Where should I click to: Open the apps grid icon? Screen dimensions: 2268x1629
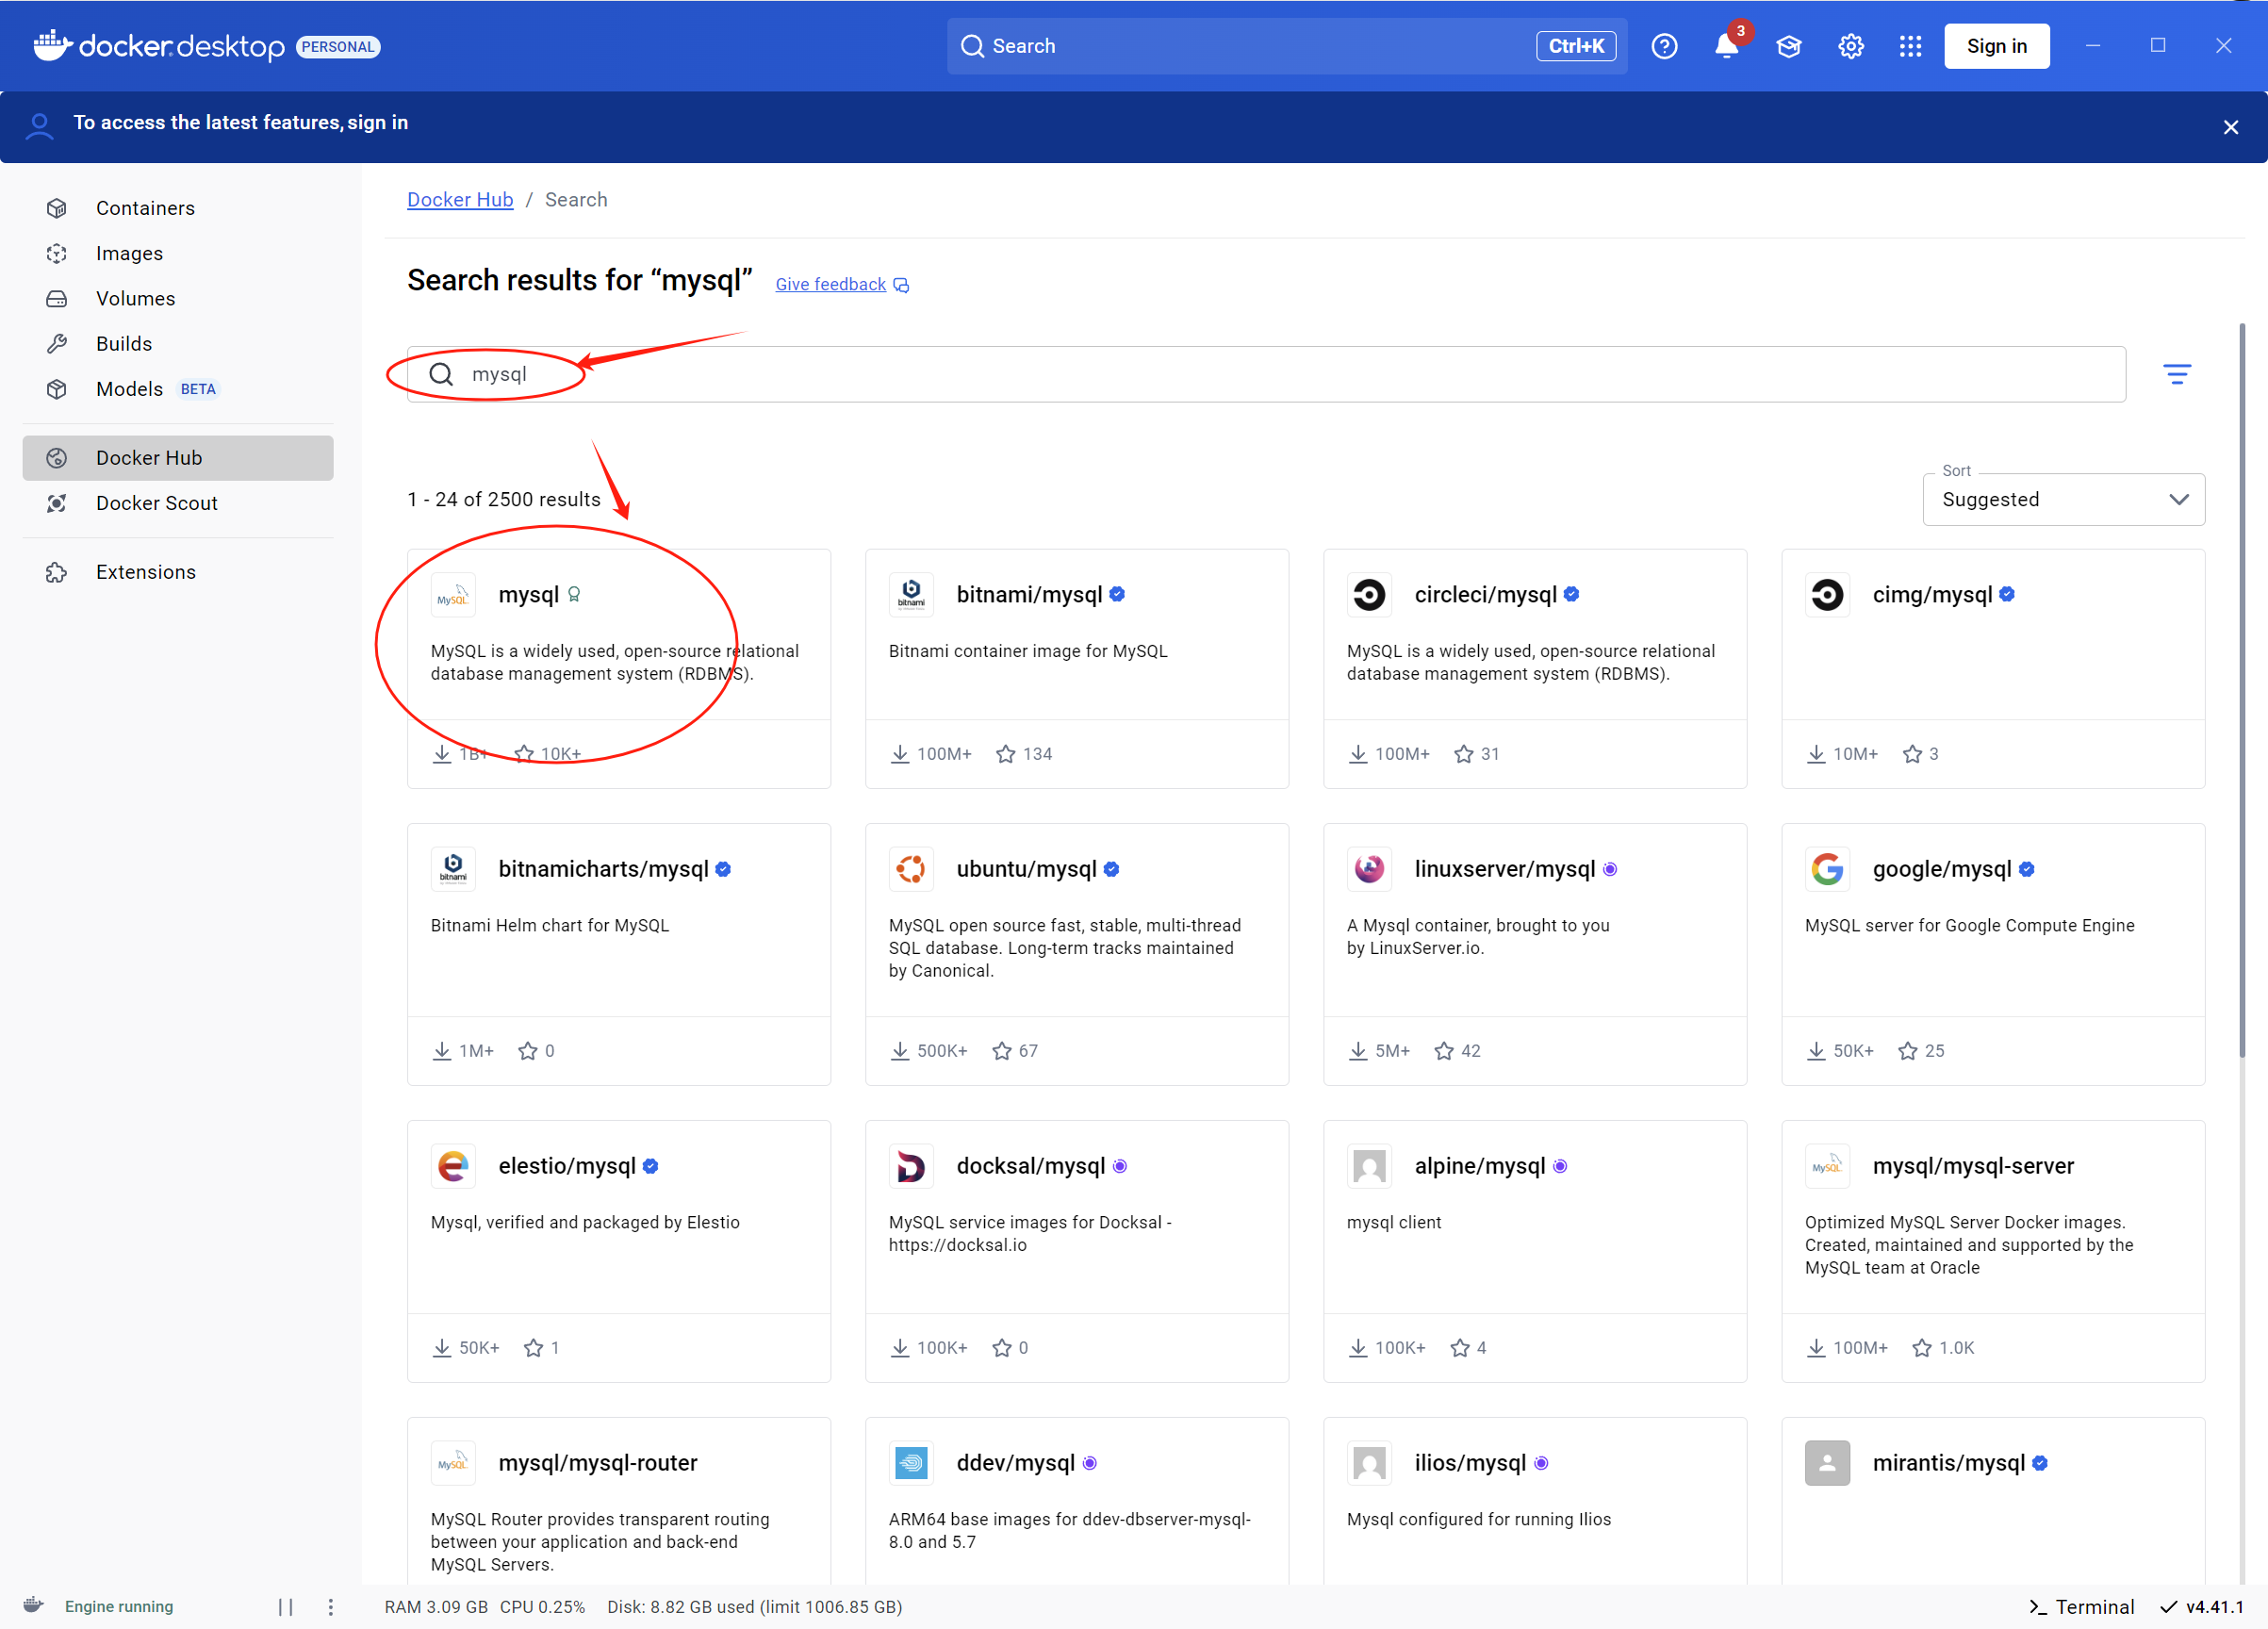[1910, 46]
